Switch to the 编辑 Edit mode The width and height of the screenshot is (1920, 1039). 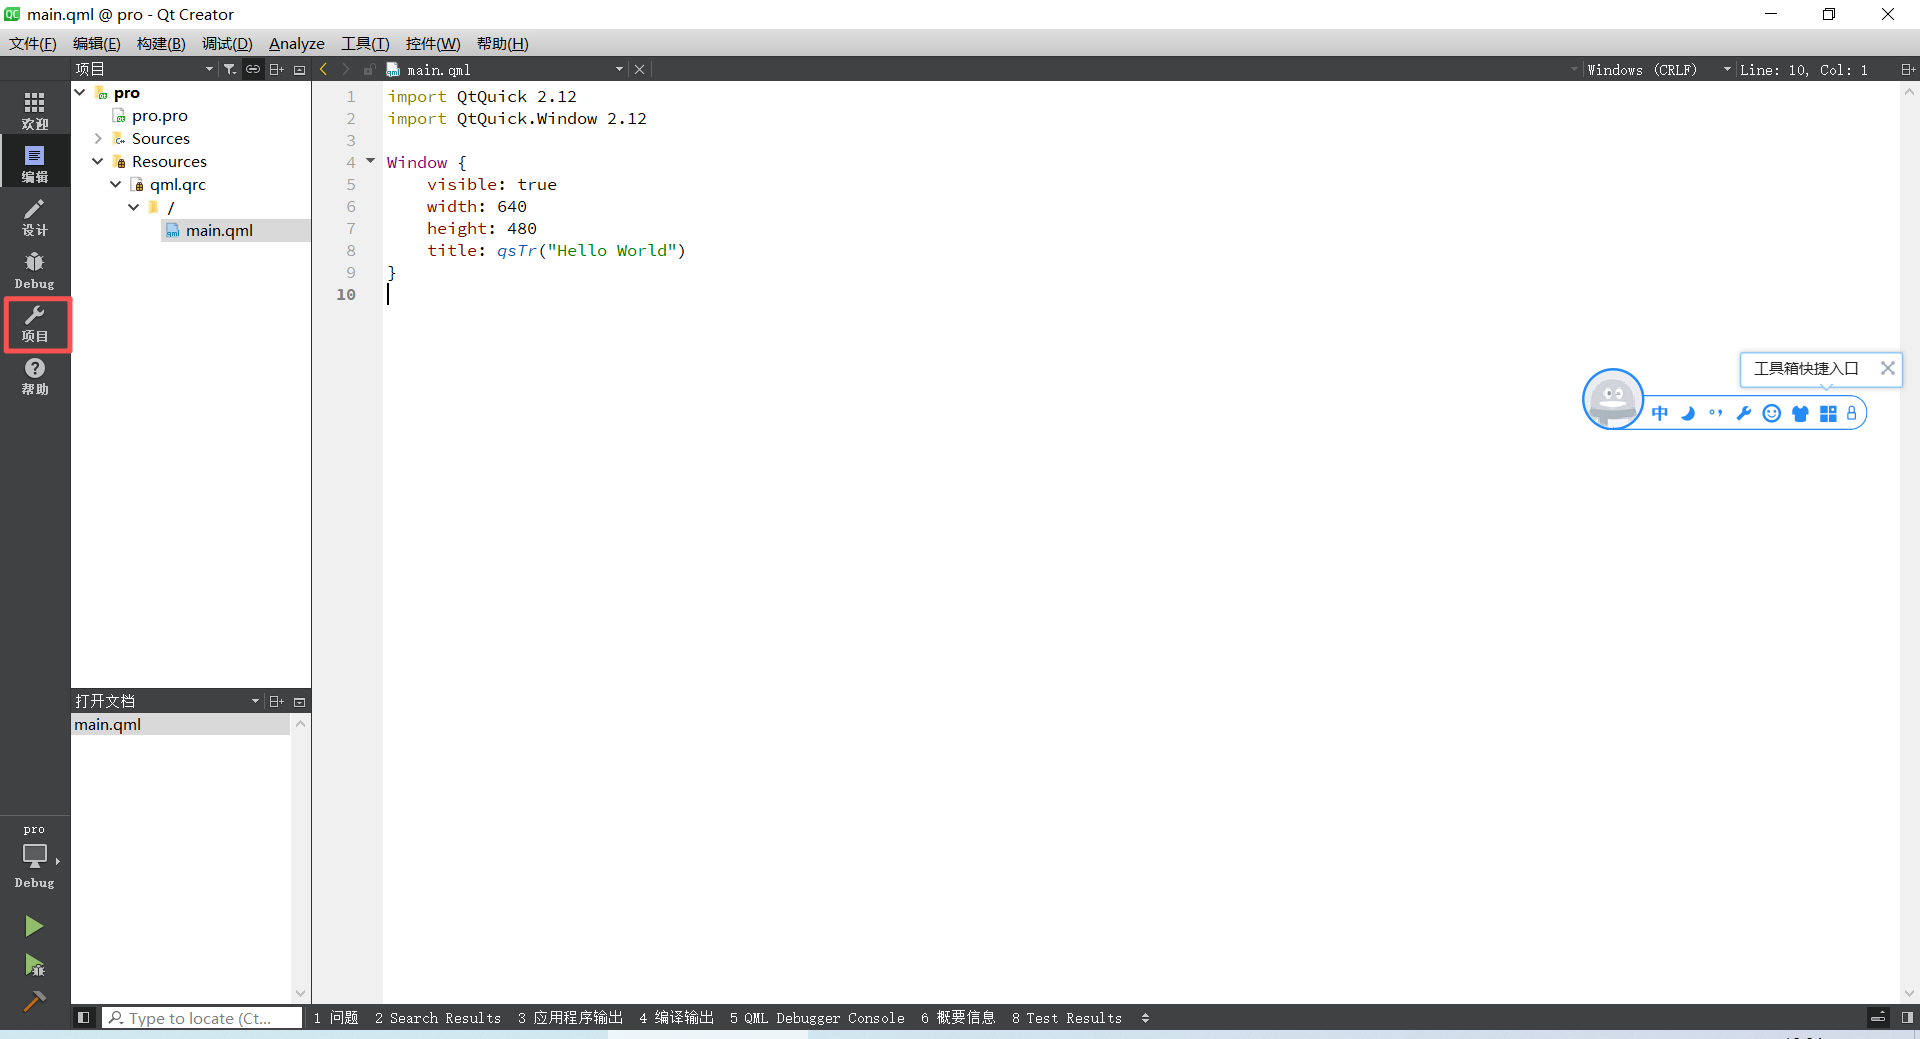pos(35,163)
